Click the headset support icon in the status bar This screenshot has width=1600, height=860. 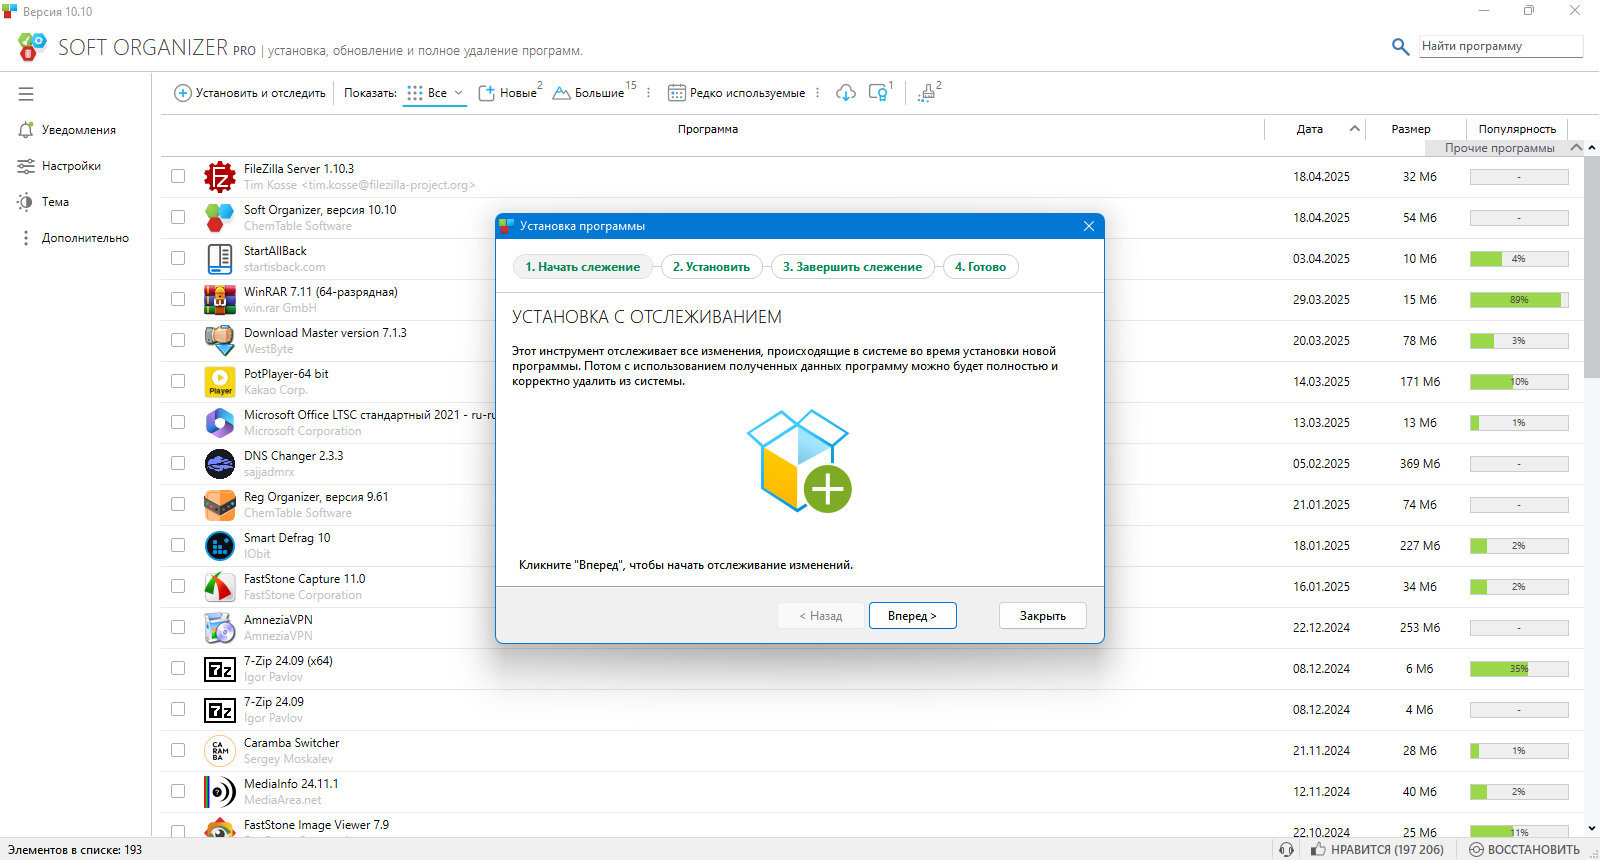1286,849
